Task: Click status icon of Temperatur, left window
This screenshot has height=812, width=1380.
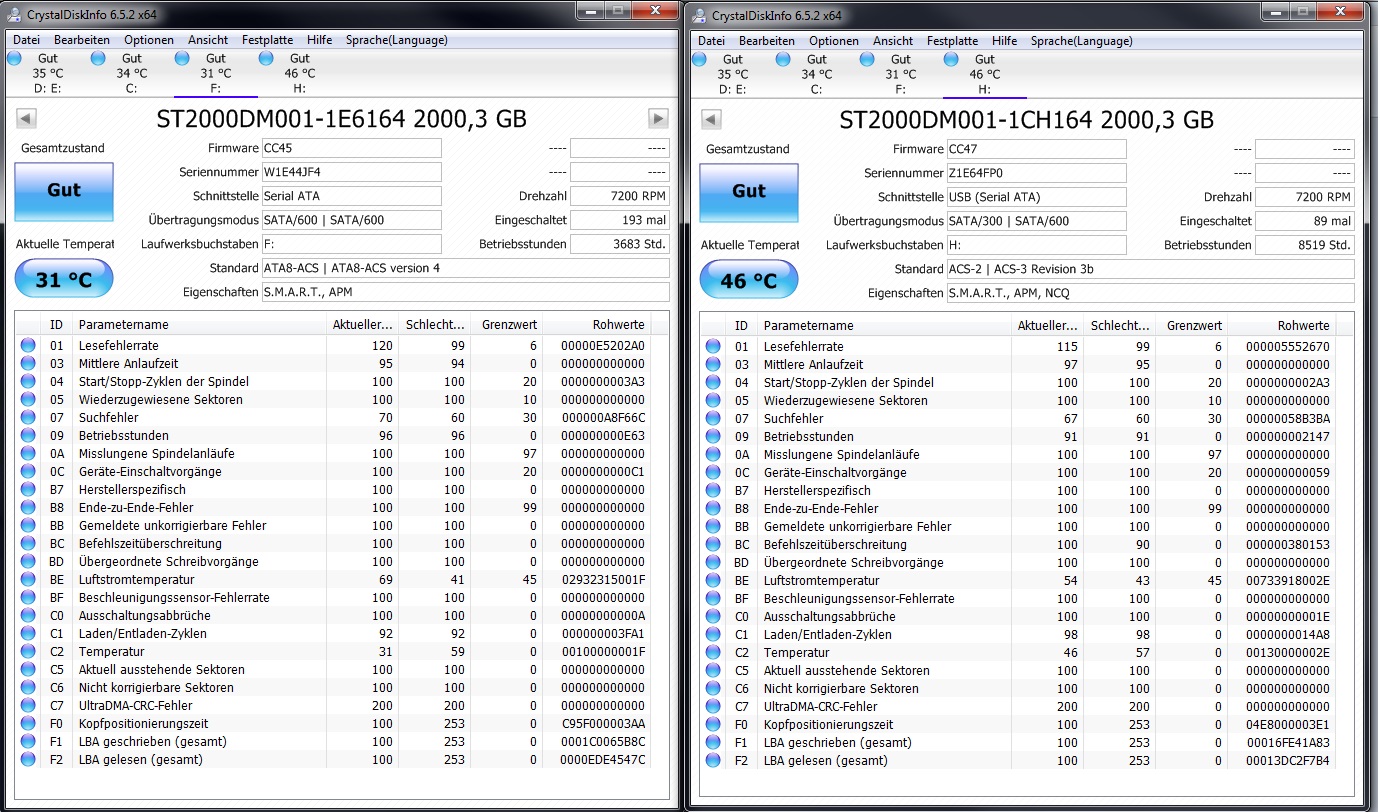Action: (28, 651)
